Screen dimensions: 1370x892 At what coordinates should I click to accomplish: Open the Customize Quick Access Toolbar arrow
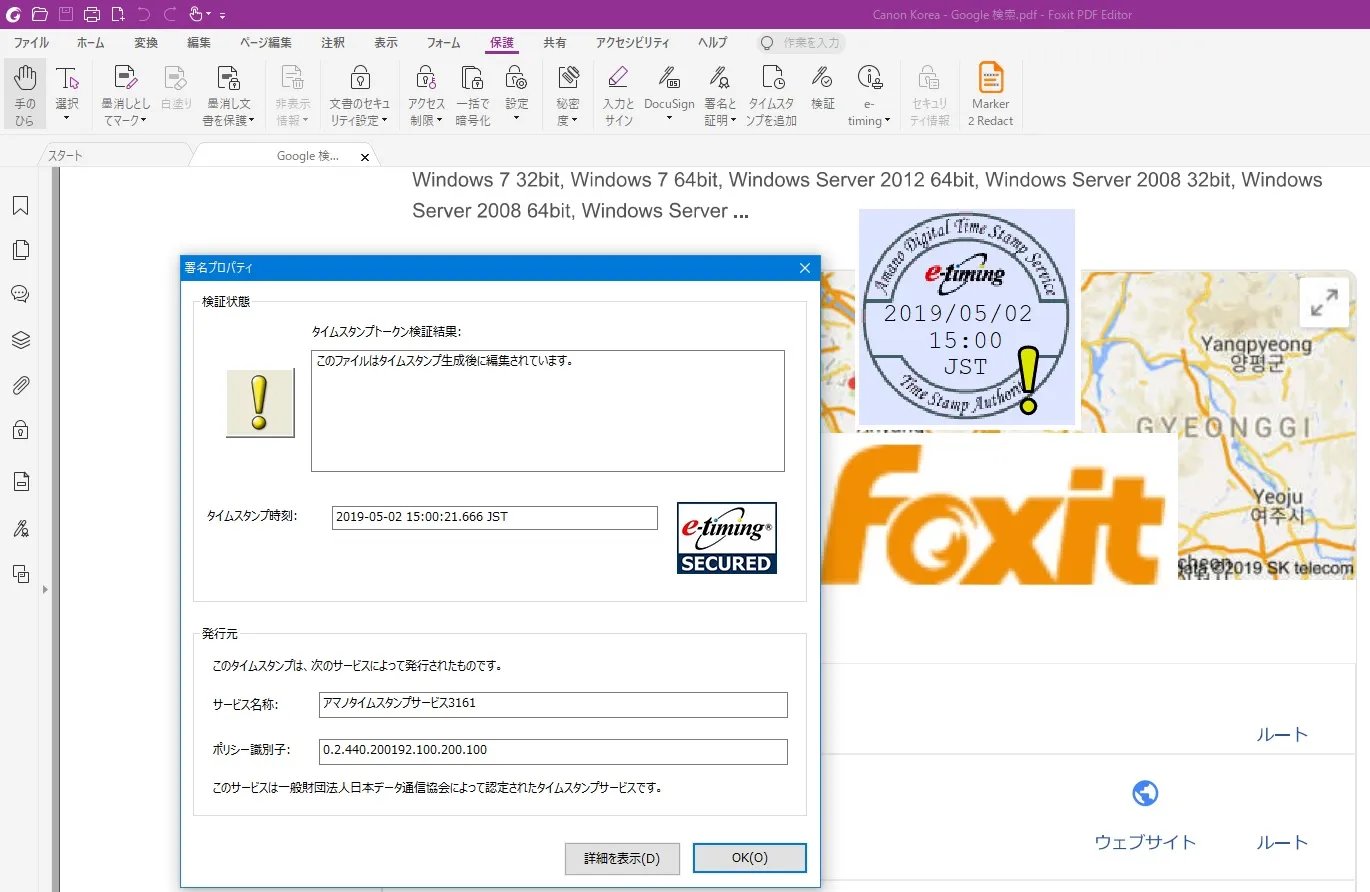(x=222, y=15)
